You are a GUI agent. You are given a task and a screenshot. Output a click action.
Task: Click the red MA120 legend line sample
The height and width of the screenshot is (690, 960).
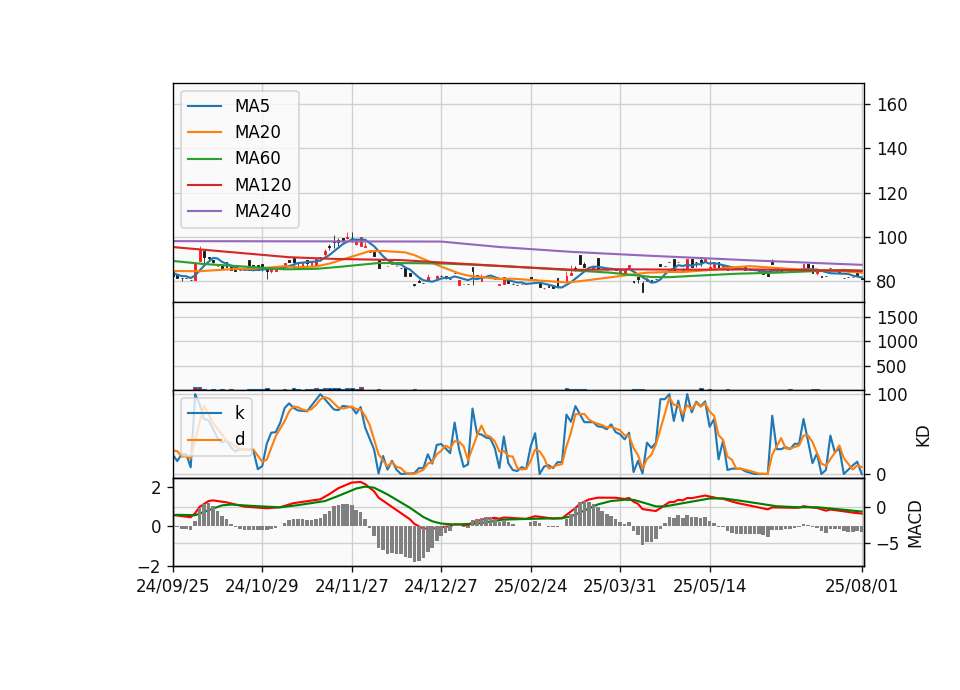pyautogui.click(x=204, y=185)
